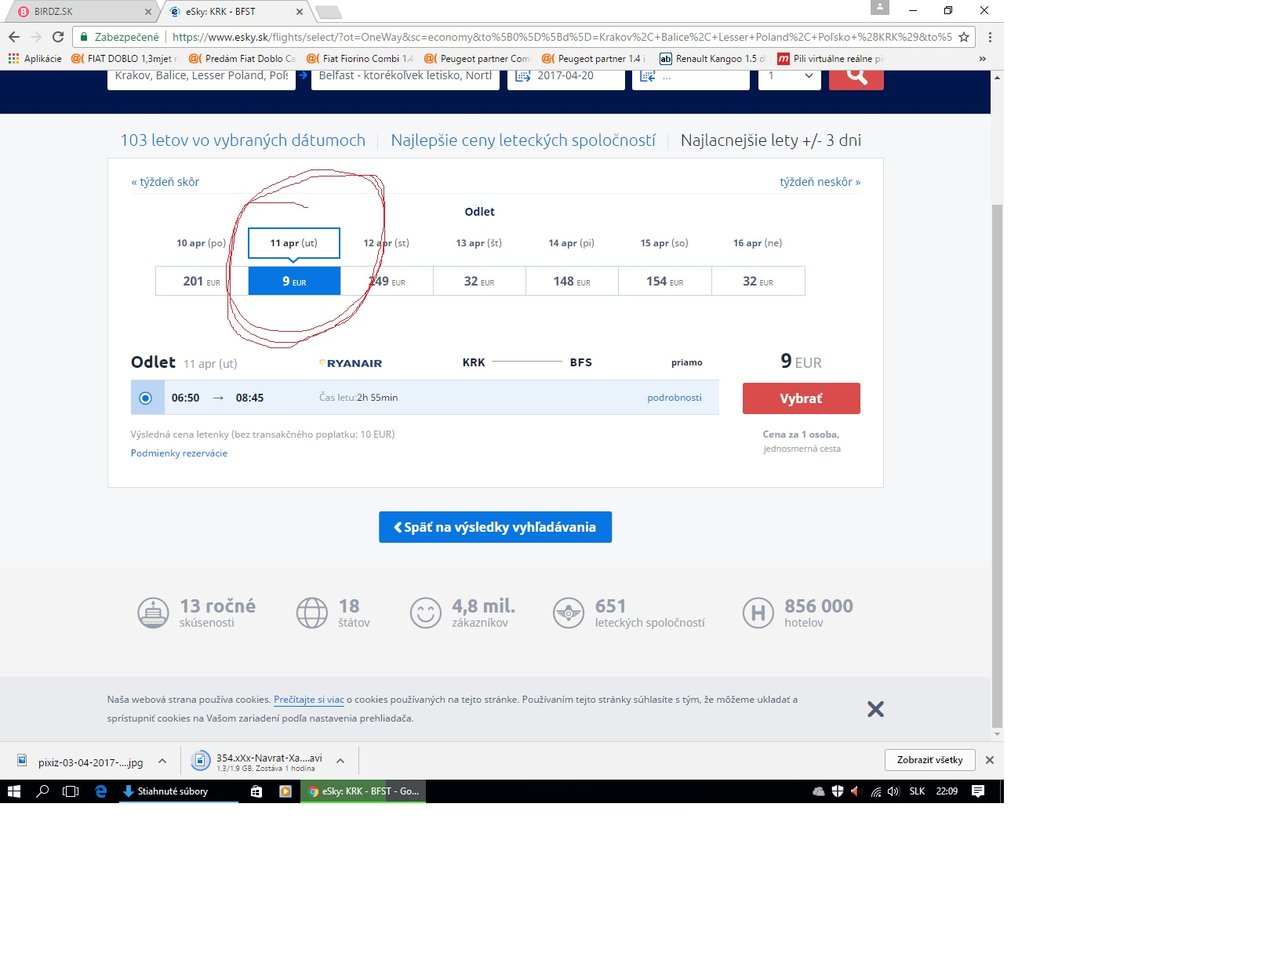
Task: Click the network Wi-Fi tray icon
Action: (876, 791)
